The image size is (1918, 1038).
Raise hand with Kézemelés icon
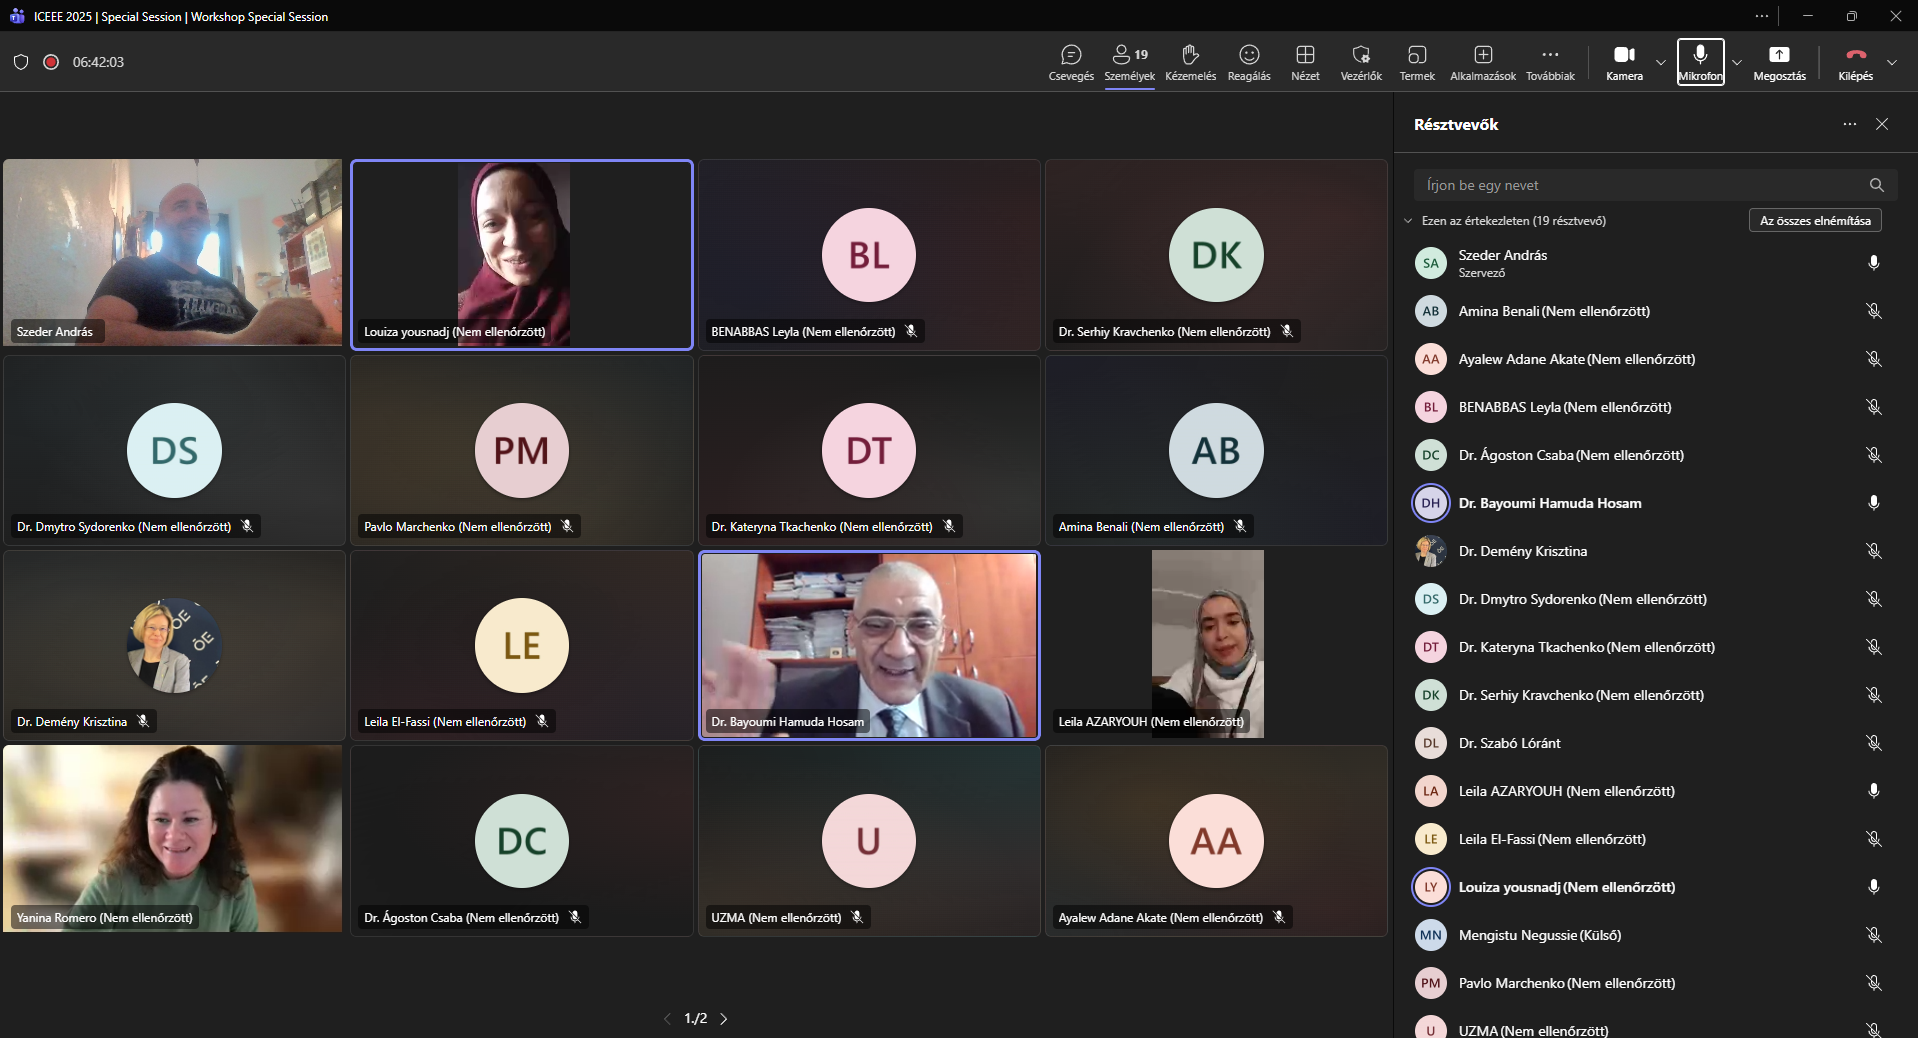1190,62
